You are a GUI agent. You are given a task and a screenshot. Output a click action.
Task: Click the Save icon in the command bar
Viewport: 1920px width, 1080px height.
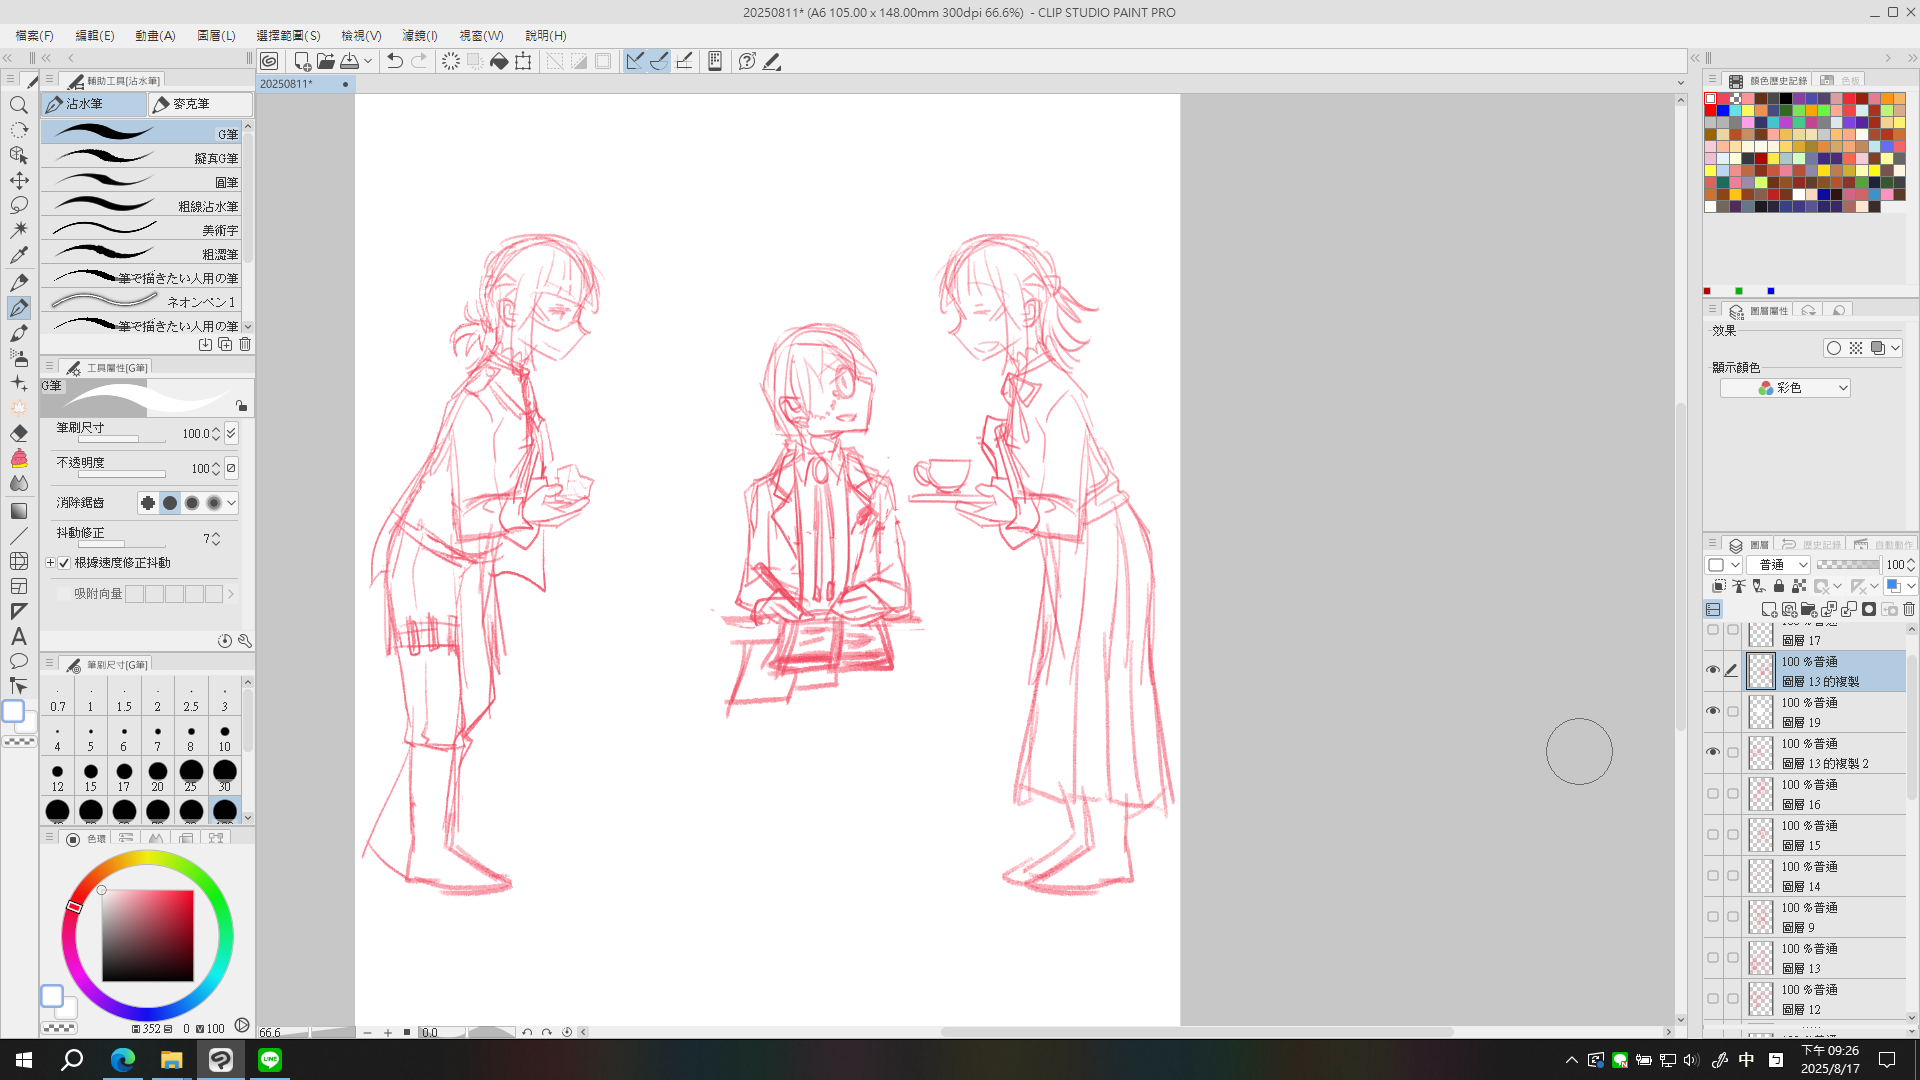pyautogui.click(x=350, y=62)
